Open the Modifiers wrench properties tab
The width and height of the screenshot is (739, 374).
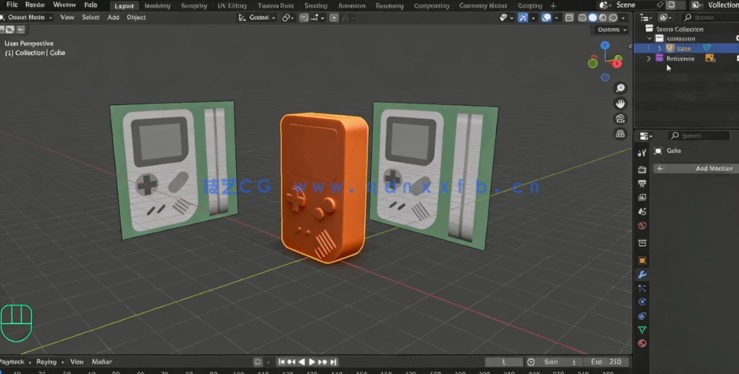(x=642, y=274)
